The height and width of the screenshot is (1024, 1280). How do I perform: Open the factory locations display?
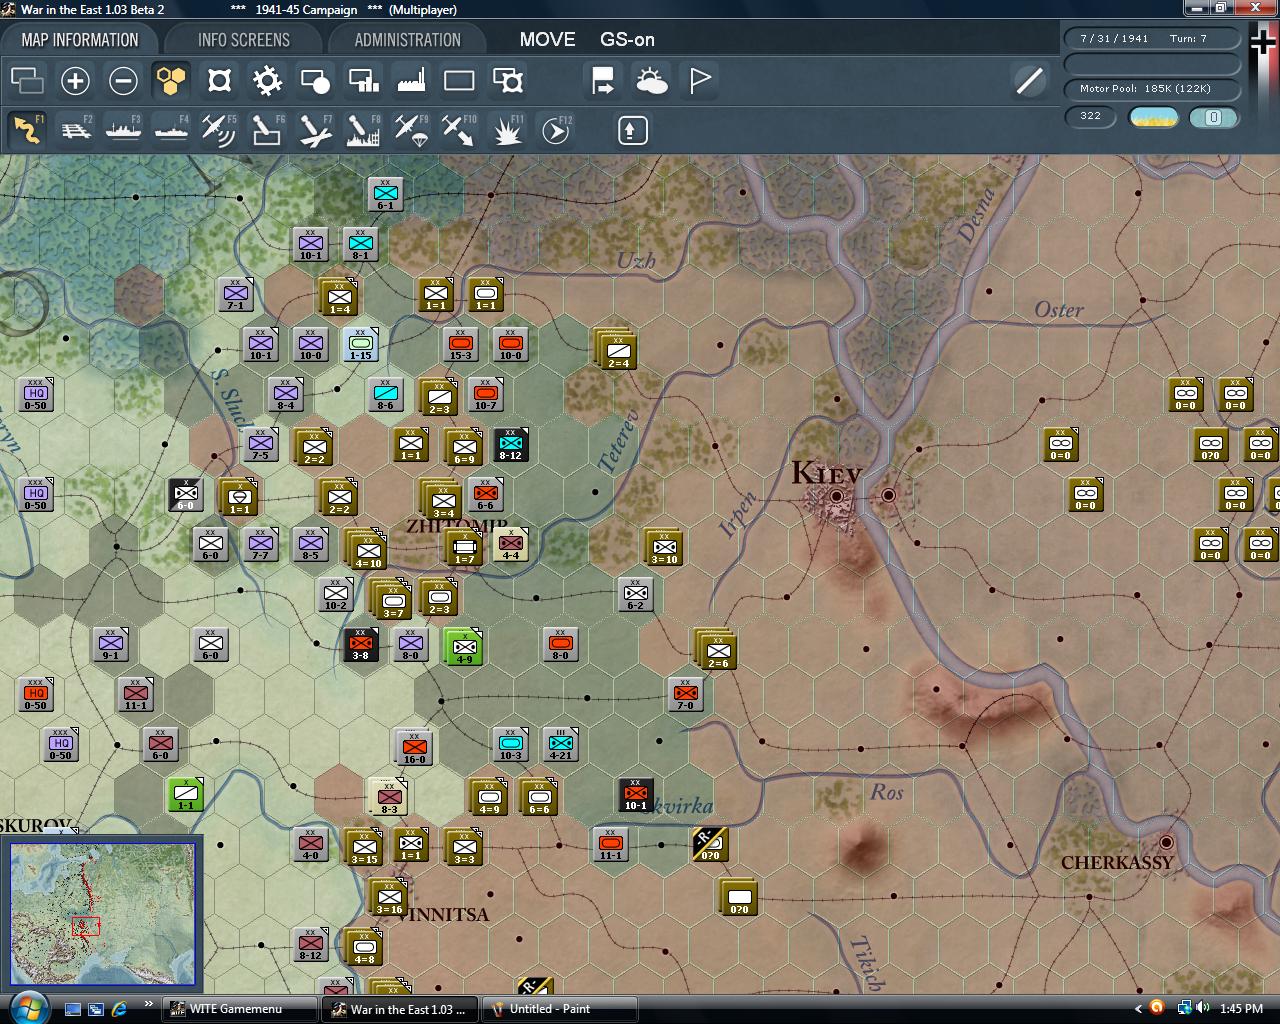coord(411,80)
